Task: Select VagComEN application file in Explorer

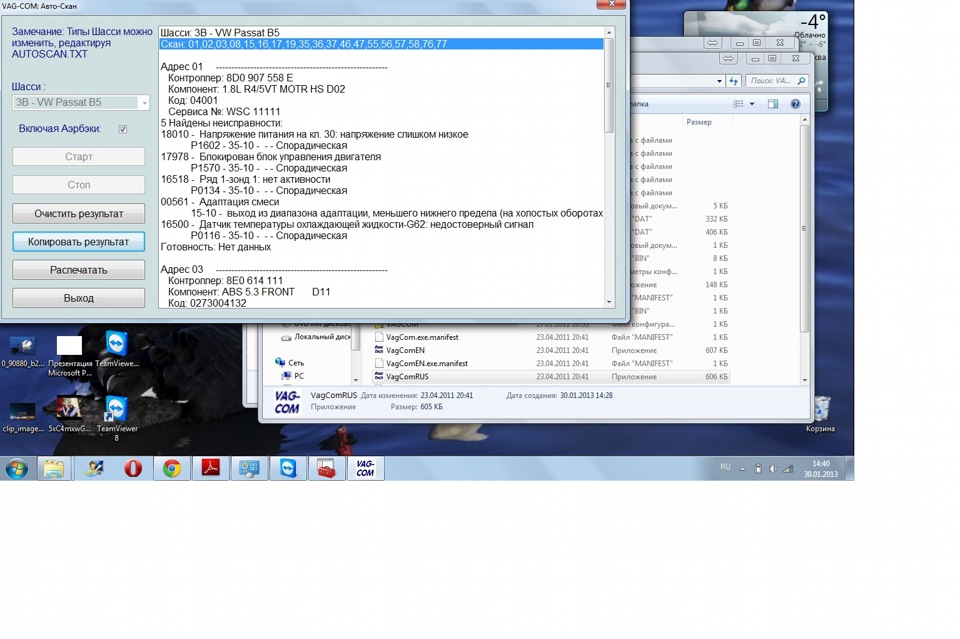Action: 405,350
